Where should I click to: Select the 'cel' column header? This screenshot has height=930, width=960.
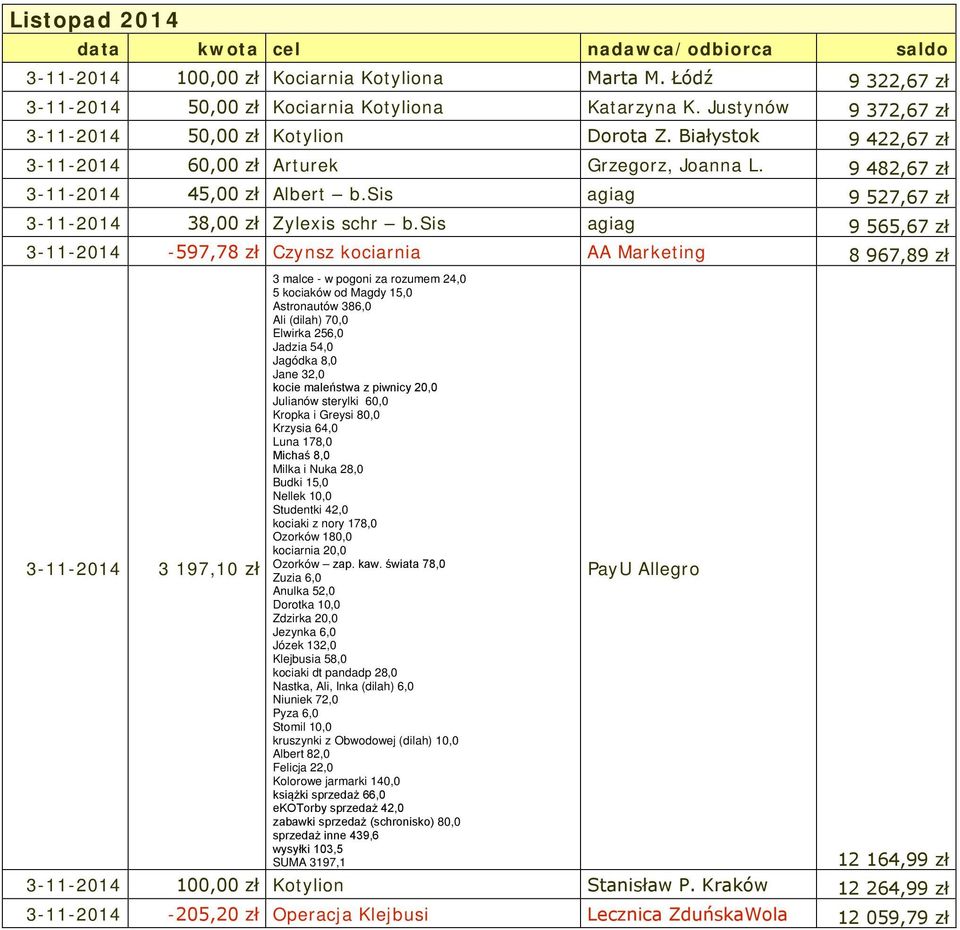pos(287,49)
